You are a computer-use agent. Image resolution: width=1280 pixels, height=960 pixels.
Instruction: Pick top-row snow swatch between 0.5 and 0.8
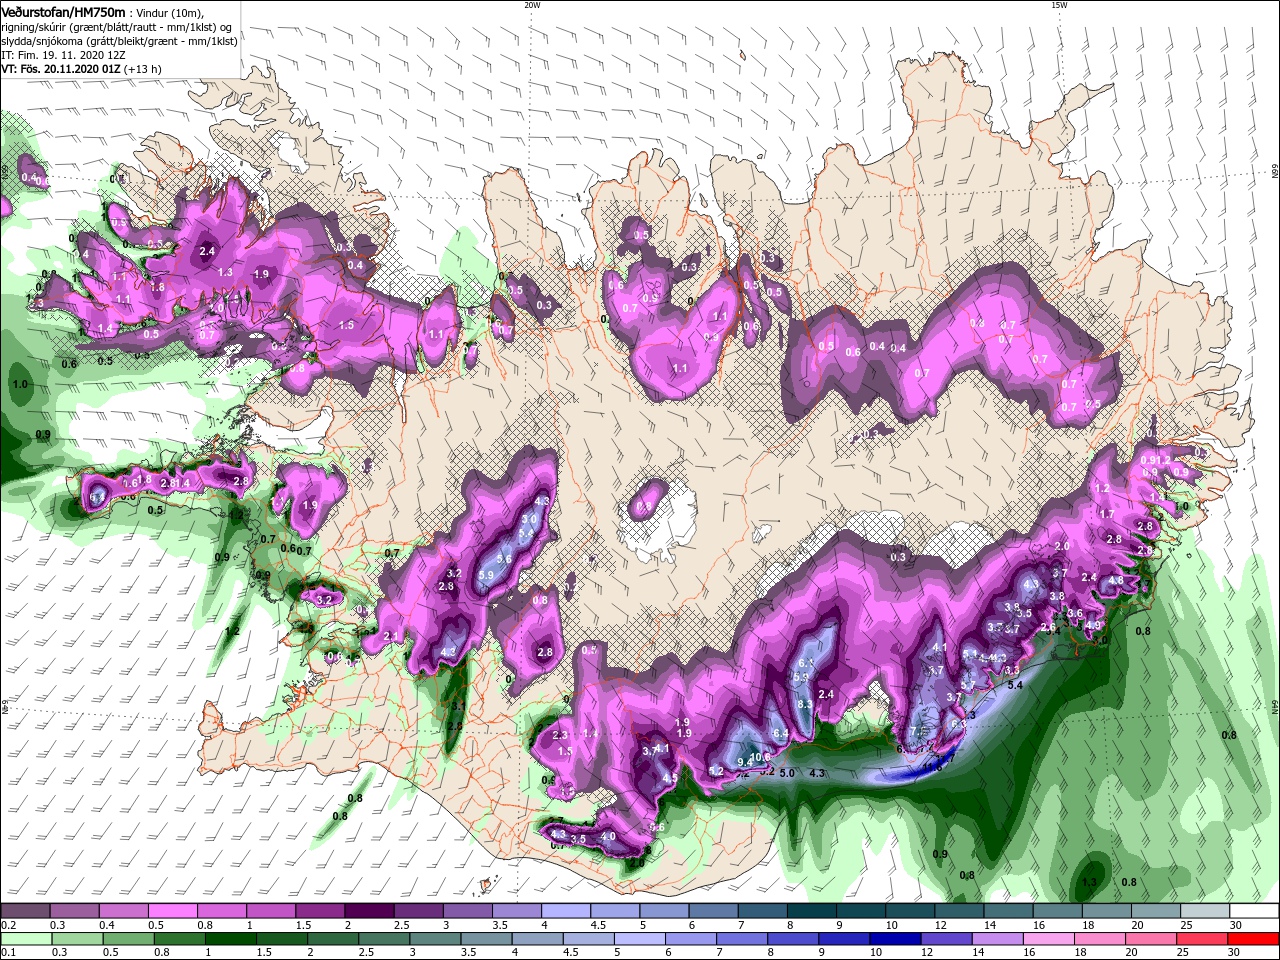[x=172, y=911]
